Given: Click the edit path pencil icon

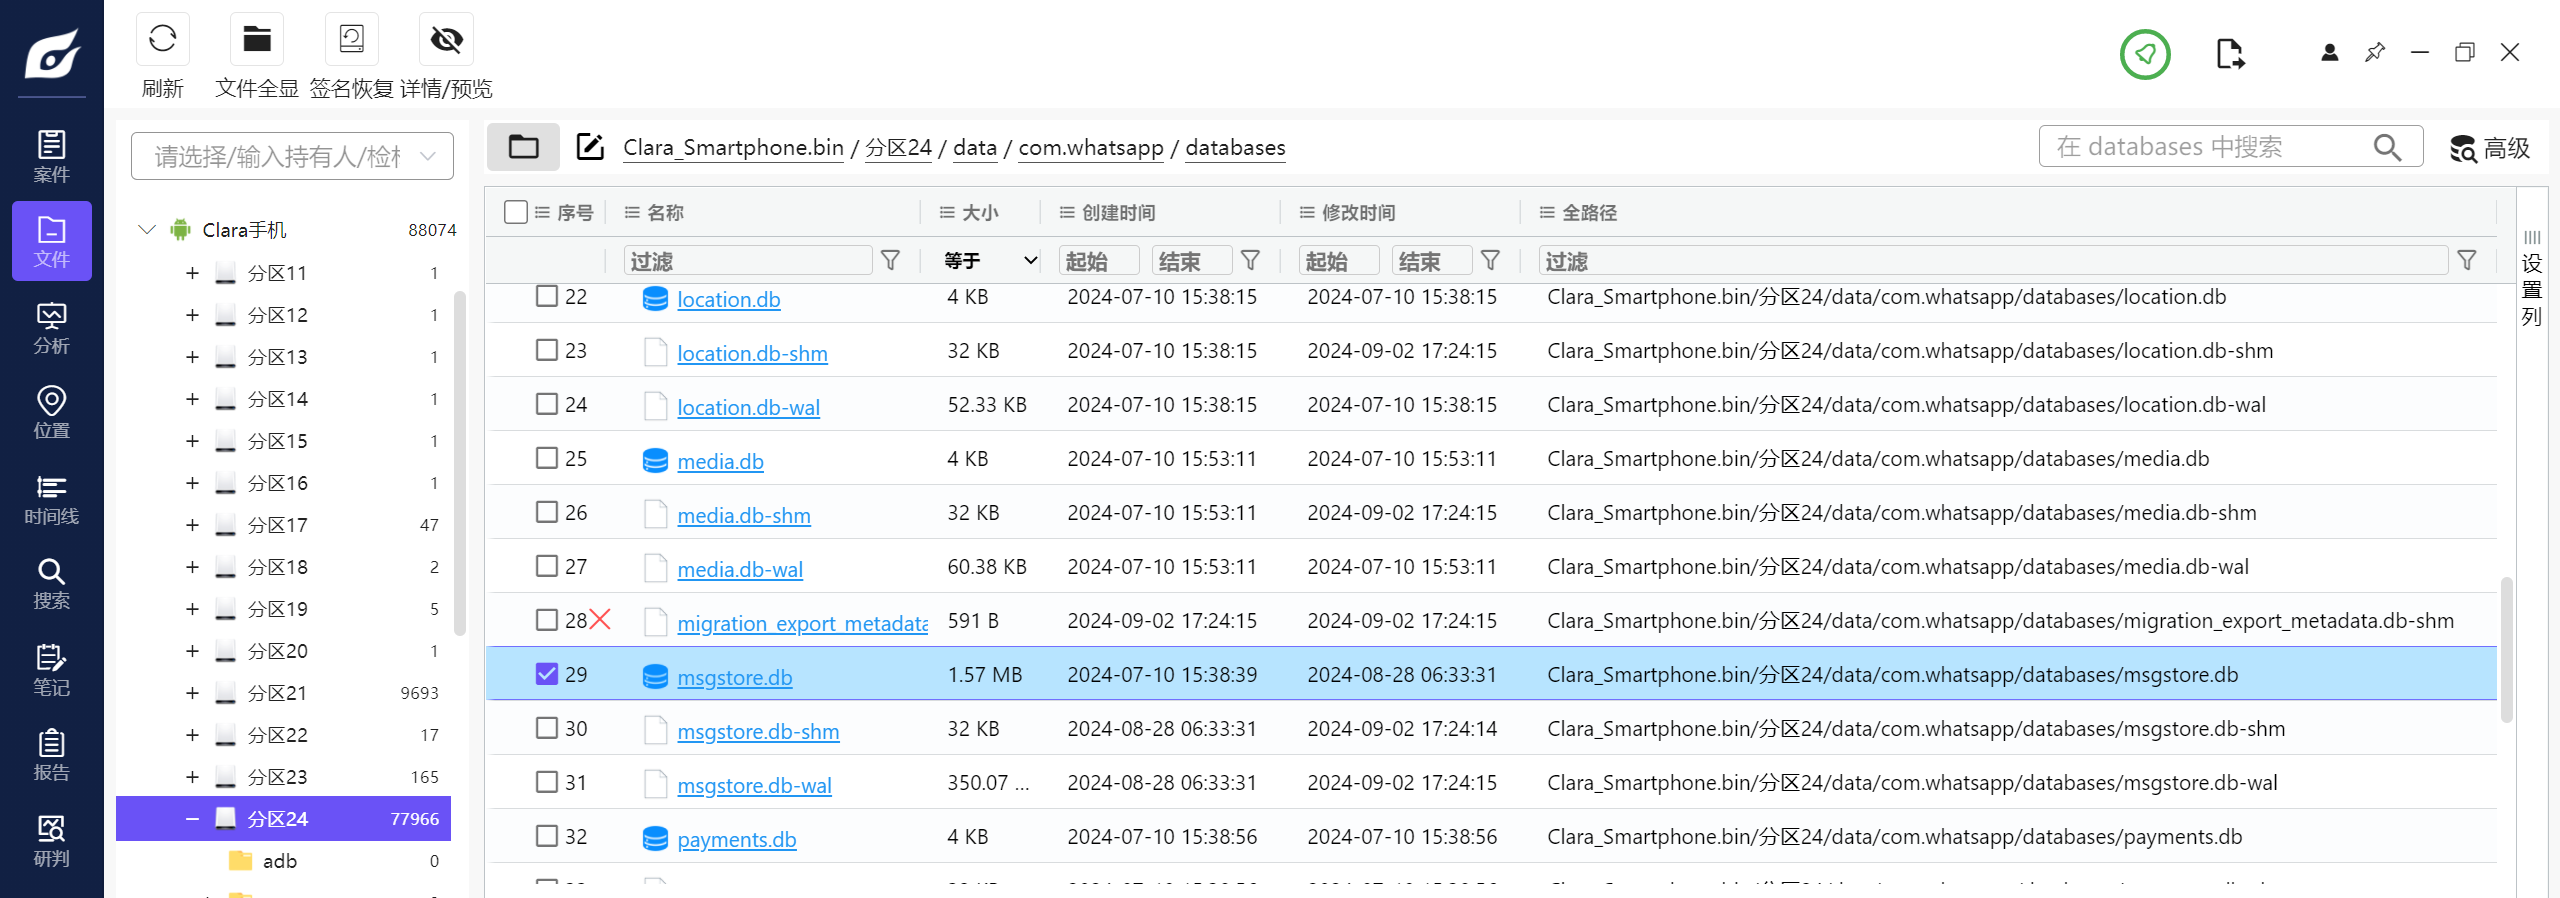Looking at the screenshot, I should click(x=590, y=147).
